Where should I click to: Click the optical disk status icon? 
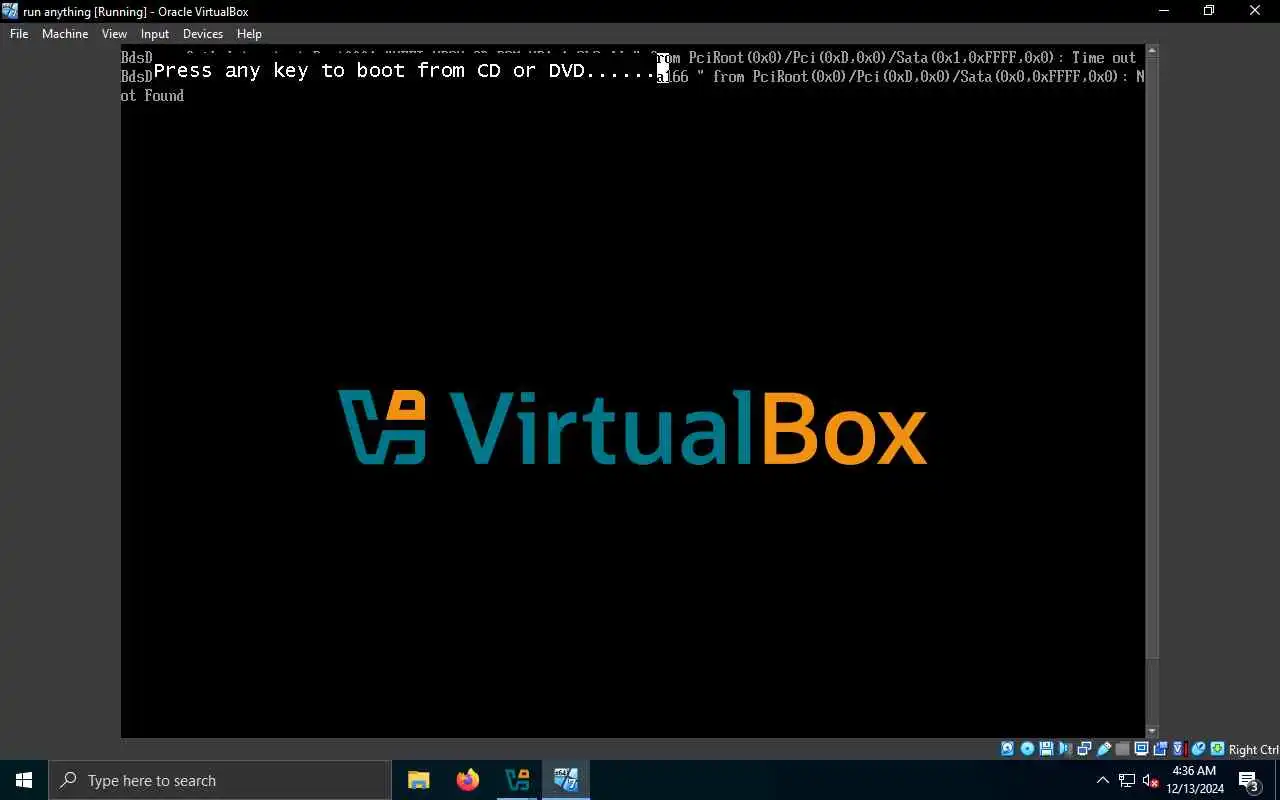click(x=1027, y=749)
